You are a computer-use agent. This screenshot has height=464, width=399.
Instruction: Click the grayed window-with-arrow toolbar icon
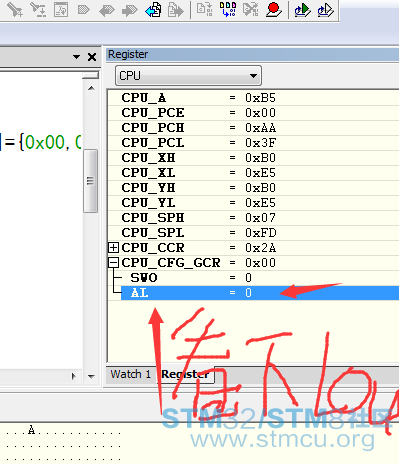(61, 9)
